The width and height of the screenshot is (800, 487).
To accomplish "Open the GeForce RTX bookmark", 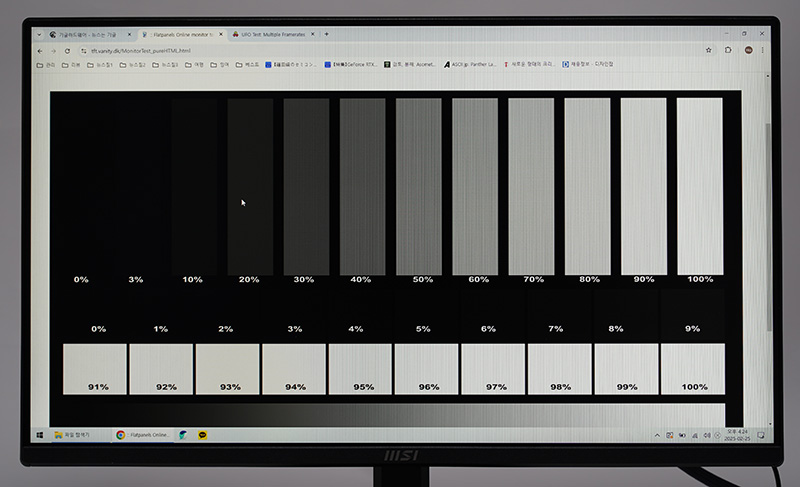I will (x=351, y=65).
